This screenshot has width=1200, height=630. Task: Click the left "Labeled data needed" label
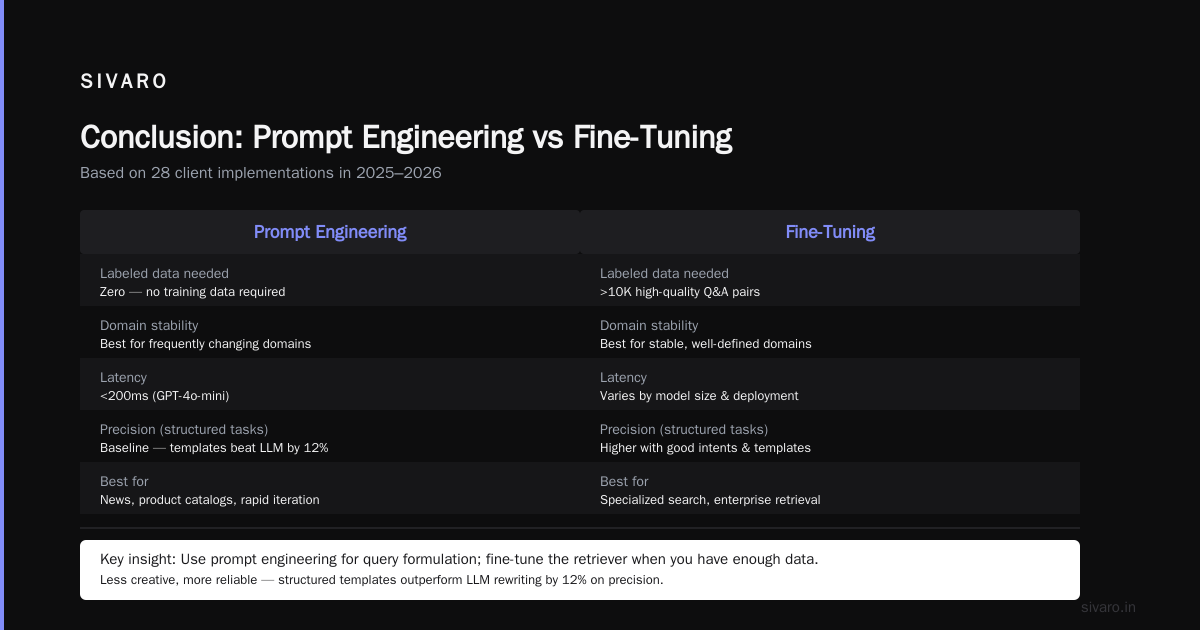click(164, 273)
